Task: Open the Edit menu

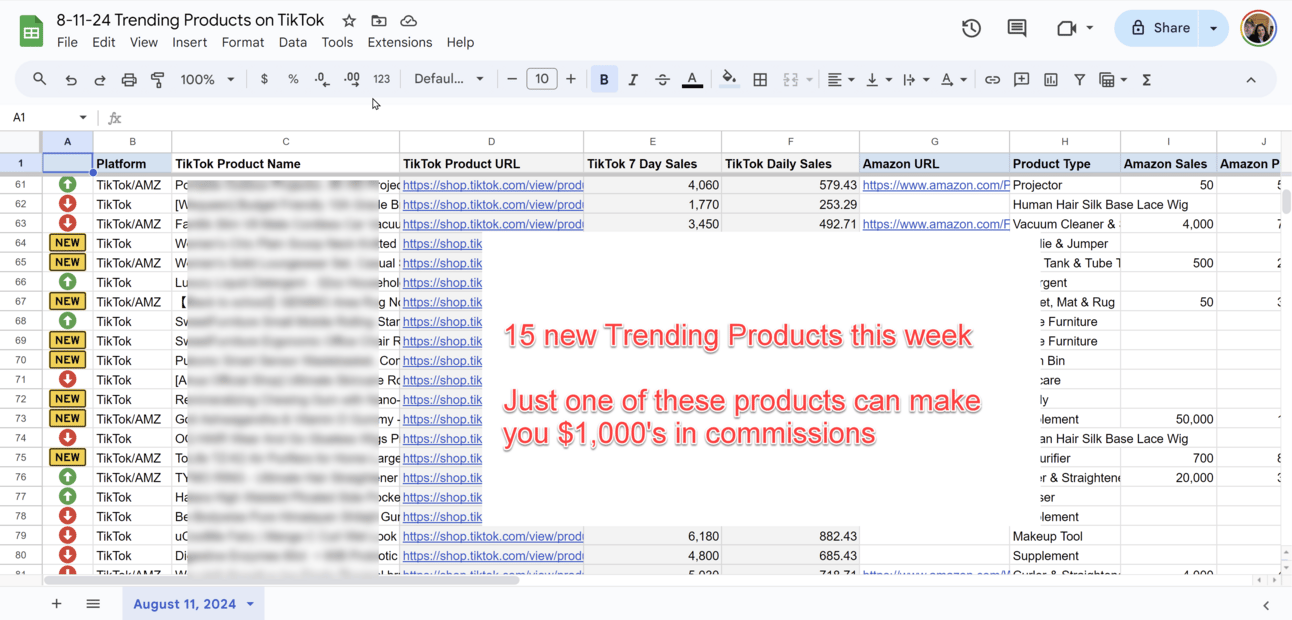Action: [104, 42]
